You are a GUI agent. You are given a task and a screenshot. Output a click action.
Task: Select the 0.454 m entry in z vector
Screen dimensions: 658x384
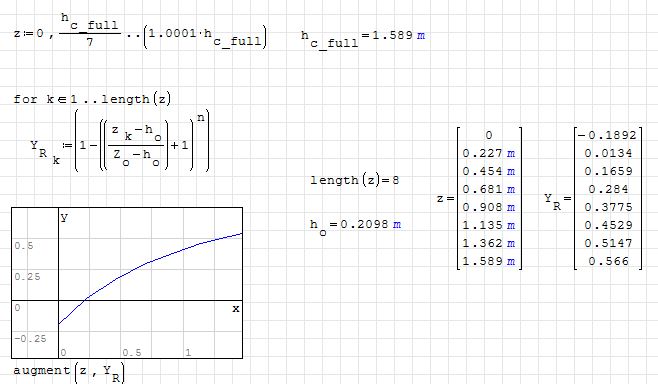click(488, 172)
